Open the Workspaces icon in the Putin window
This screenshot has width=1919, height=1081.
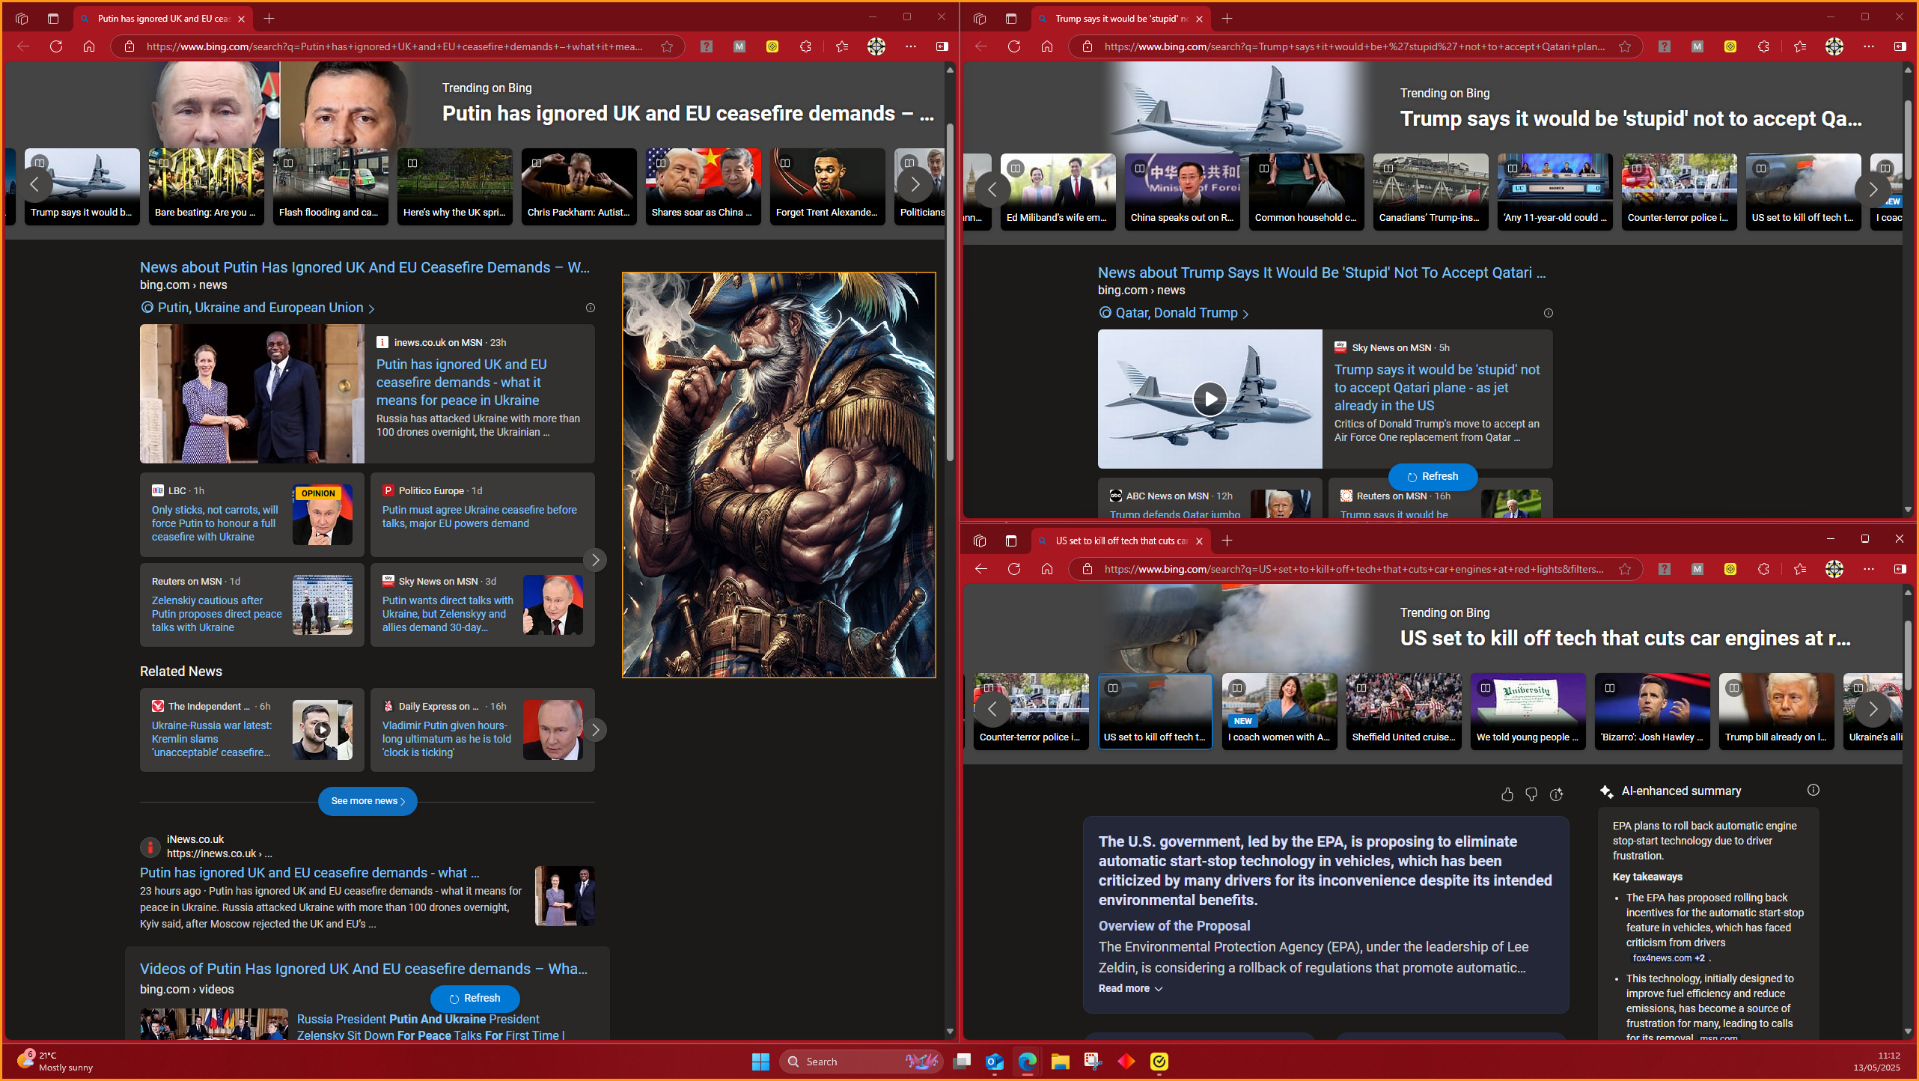point(21,18)
